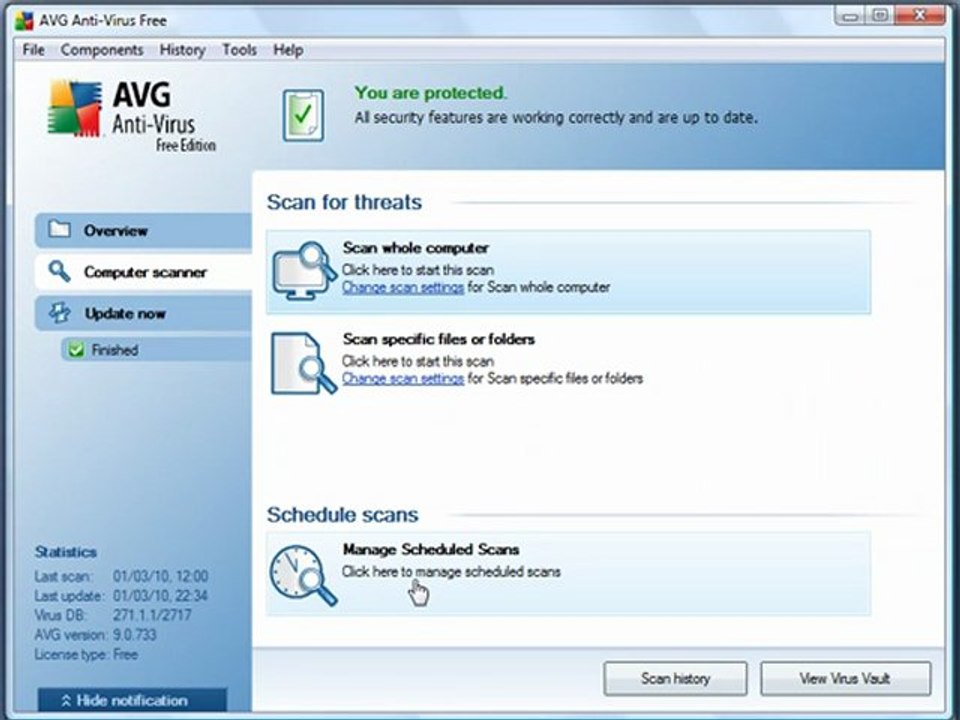The width and height of the screenshot is (960, 720).
Task: Open Manage Scheduled Scans
Action: click(x=568, y=574)
